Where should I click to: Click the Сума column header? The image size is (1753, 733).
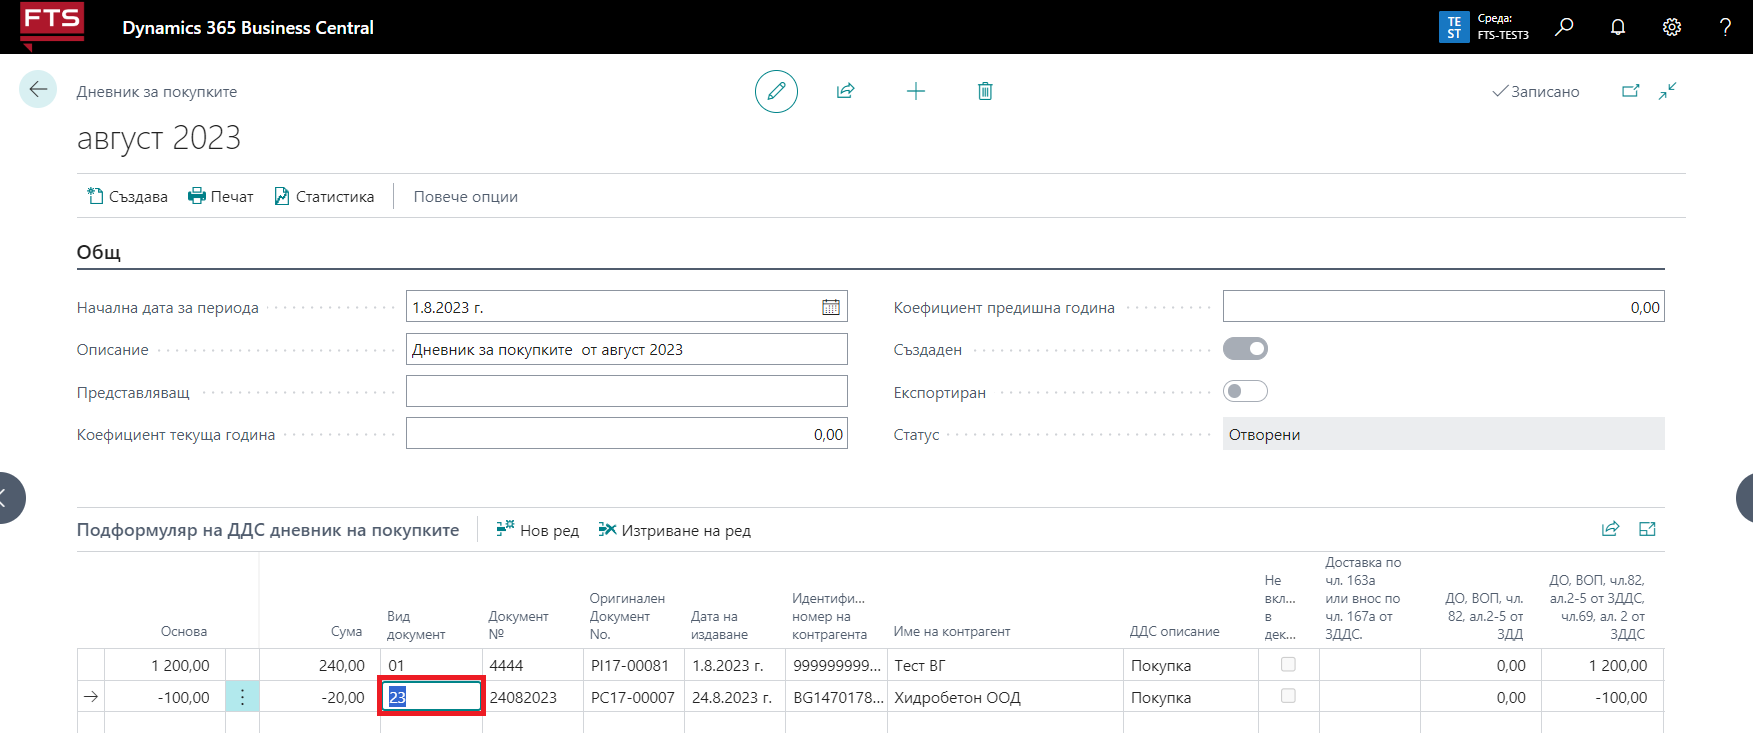[346, 631]
